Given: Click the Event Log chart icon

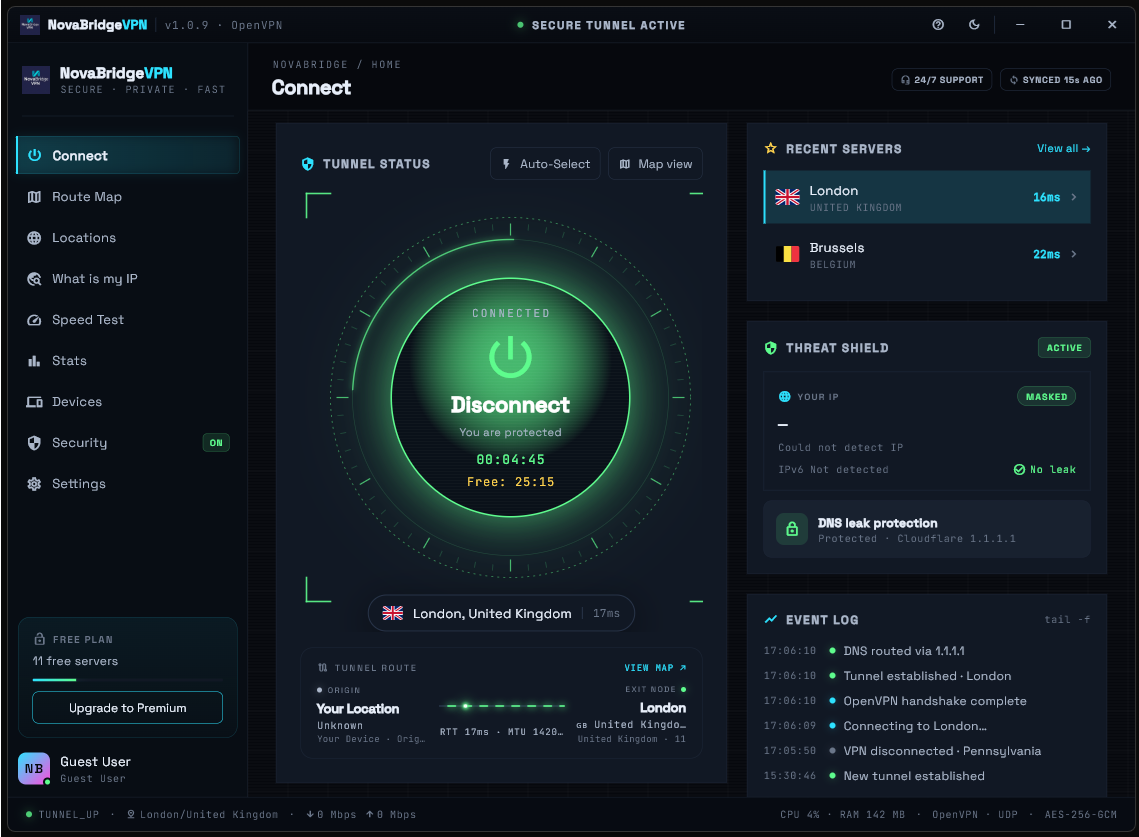Looking at the screenshot, I should [771, 620].
